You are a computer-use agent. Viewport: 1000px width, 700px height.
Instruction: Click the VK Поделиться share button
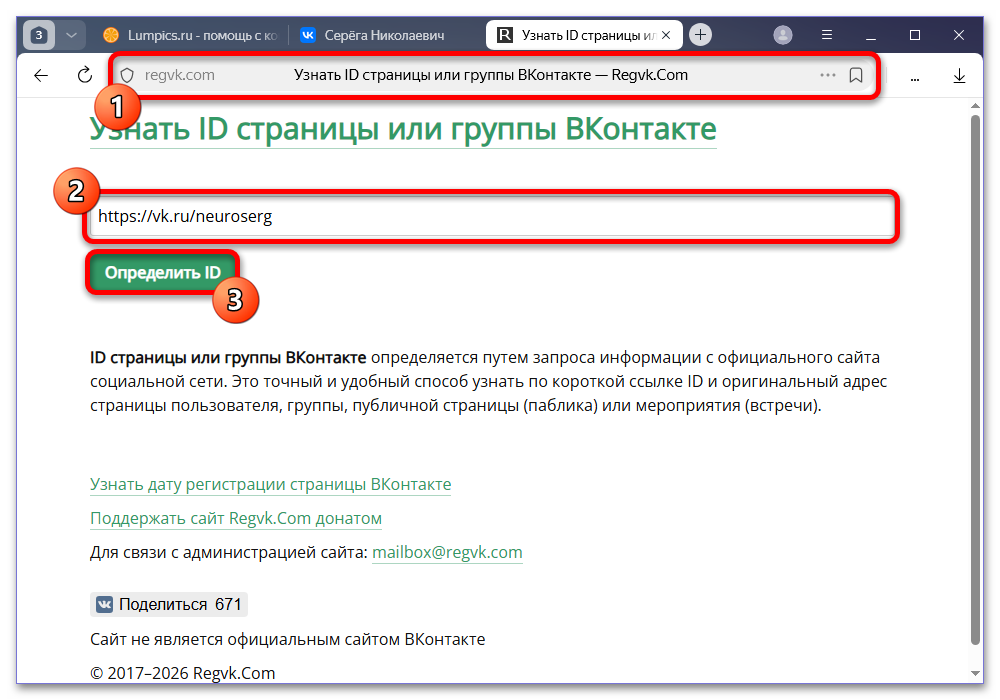point(168,604)
